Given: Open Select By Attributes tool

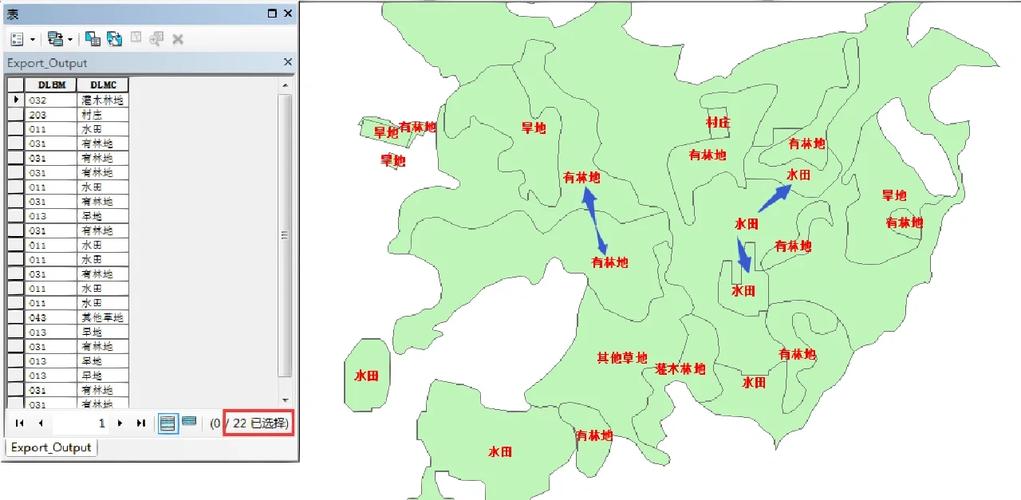Looking at the screenshot, I should point(92,39).
